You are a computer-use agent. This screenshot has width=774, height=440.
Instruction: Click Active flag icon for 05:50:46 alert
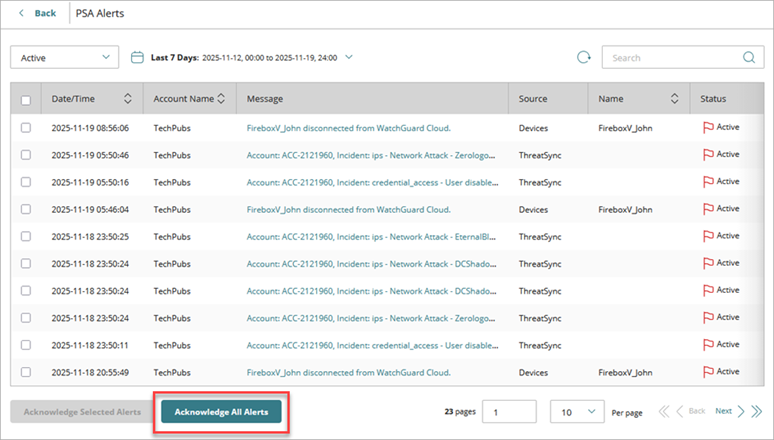[708, 155]
